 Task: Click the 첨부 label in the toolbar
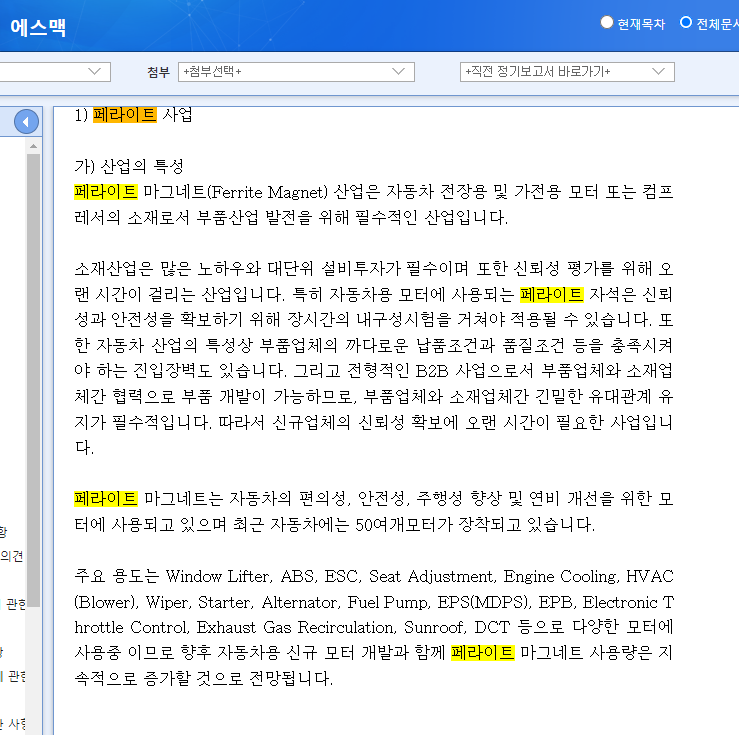tap(158, 72)
